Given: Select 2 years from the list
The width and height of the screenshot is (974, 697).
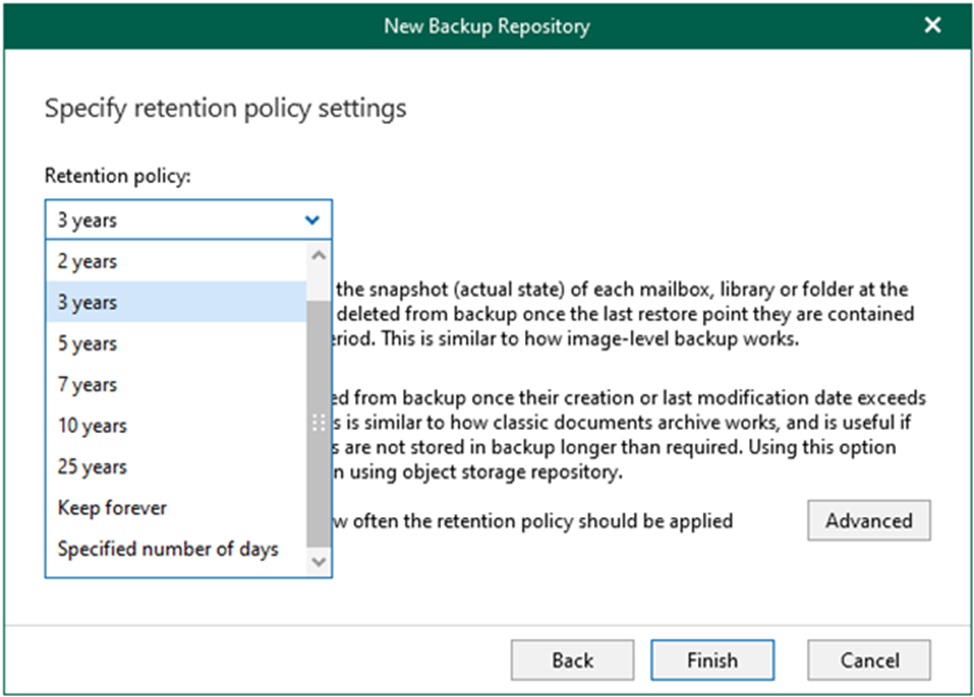Looking at the screenshot, I should coord(176,261).
